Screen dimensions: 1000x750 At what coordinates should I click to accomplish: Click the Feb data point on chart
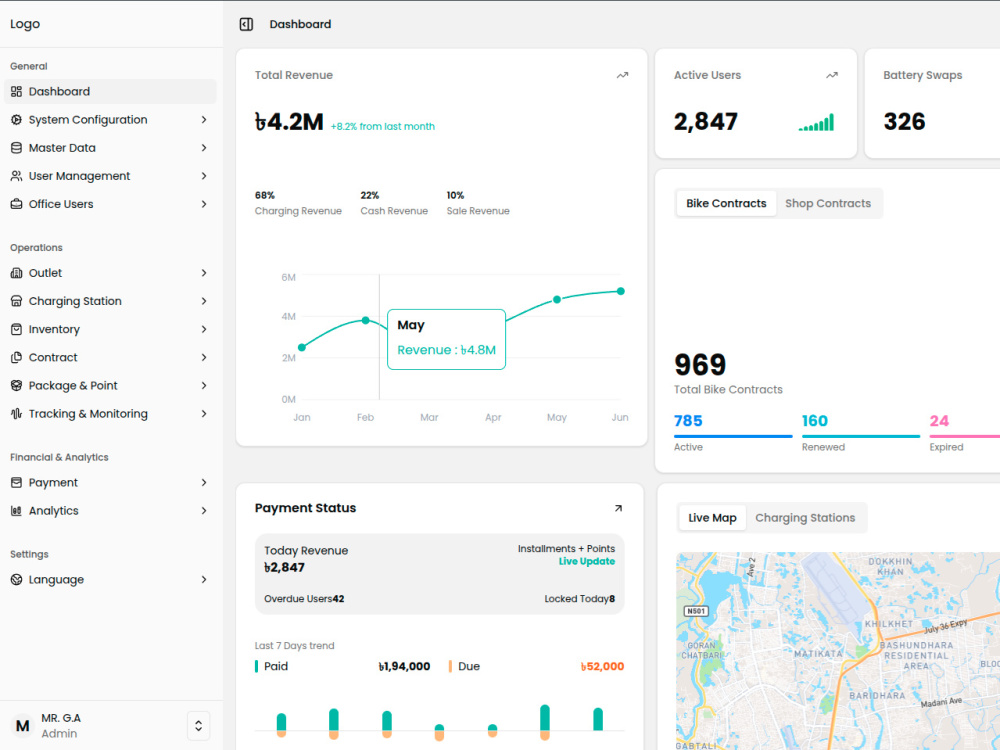point(365,320)
